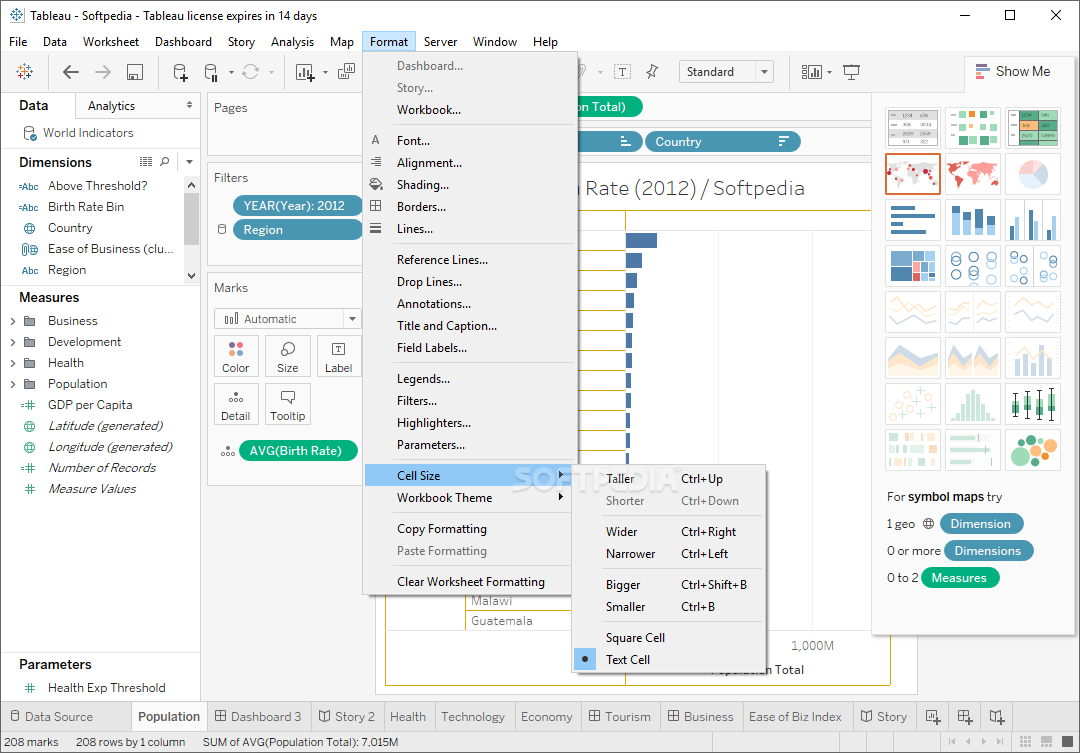Click the Dimensions list scrollbar down arrow
Image resolution: width=1080 pixels, height=753 pixels.
[x=191, y=276]
